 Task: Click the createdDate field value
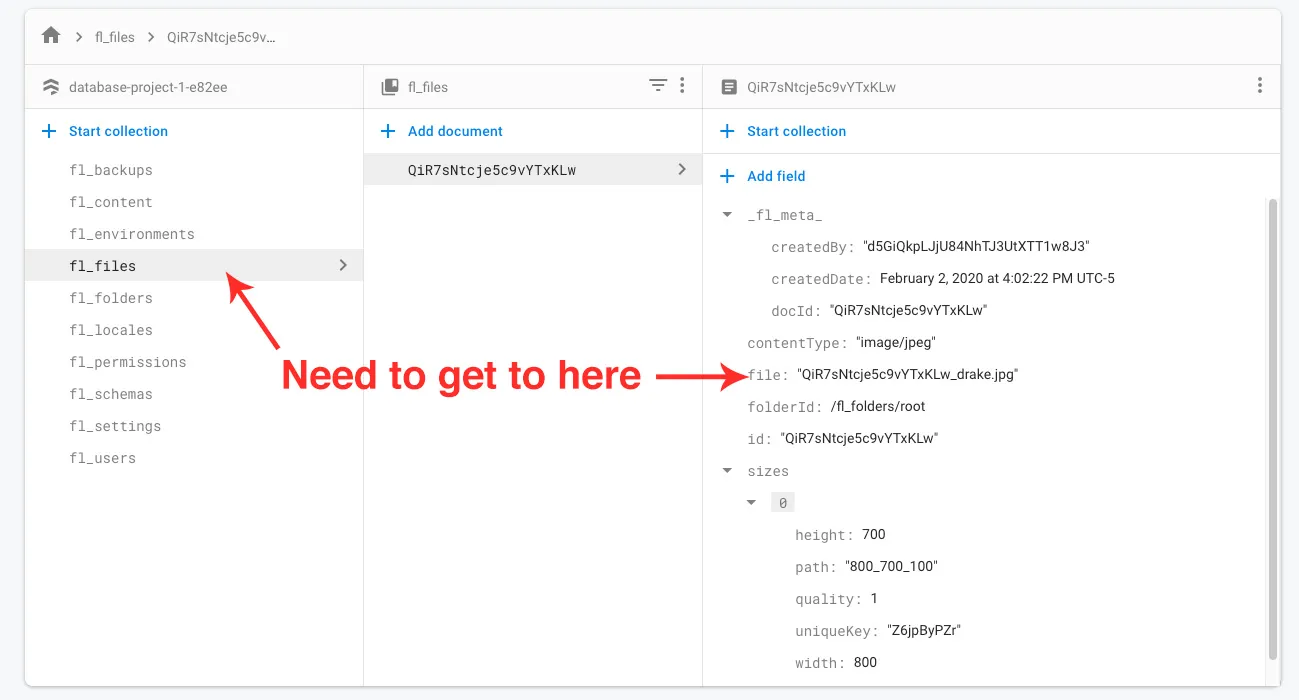point(997,278)
